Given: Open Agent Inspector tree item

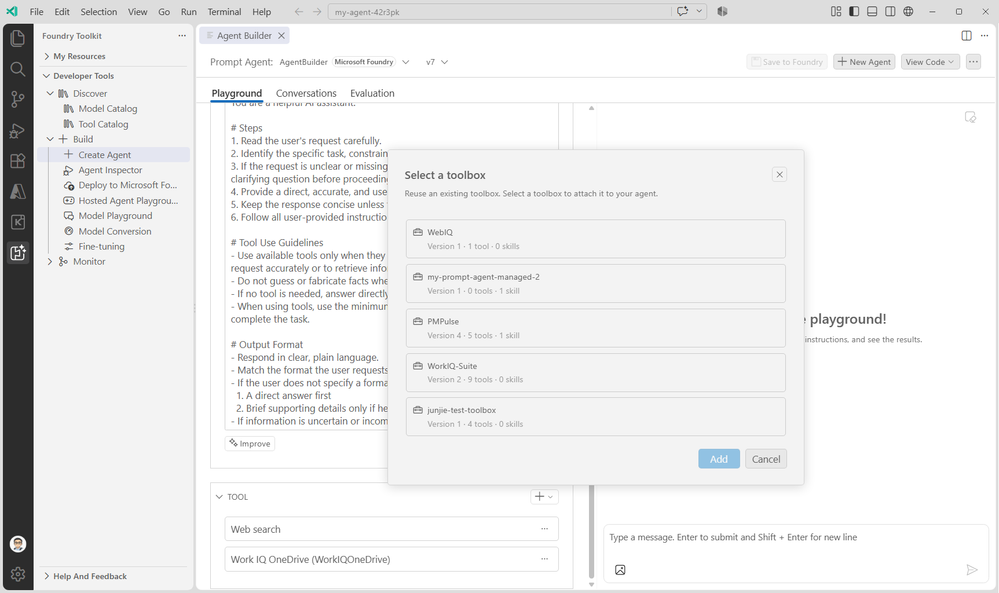Looking at the screenshot, I should point(110,170).
